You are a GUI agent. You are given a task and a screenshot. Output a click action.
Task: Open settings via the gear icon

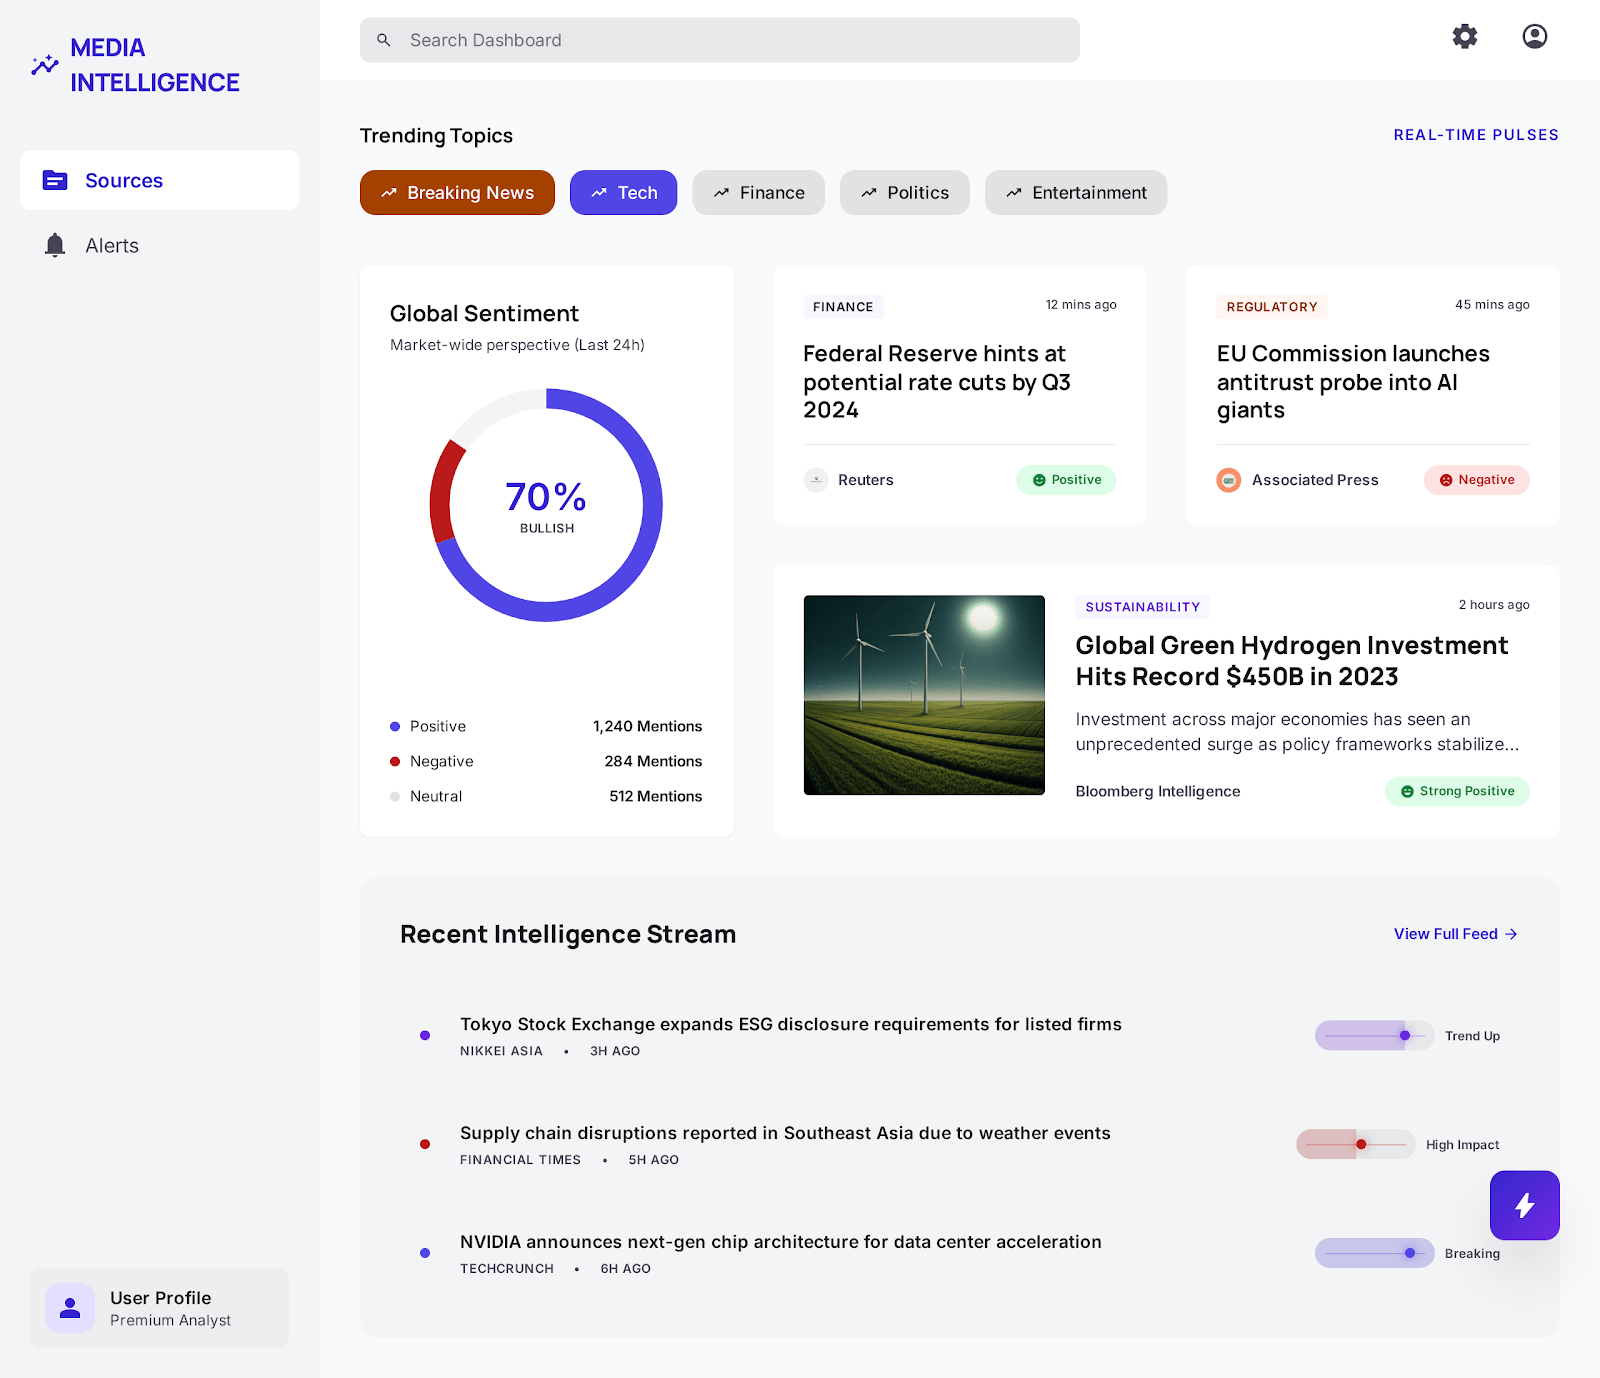1465,37
